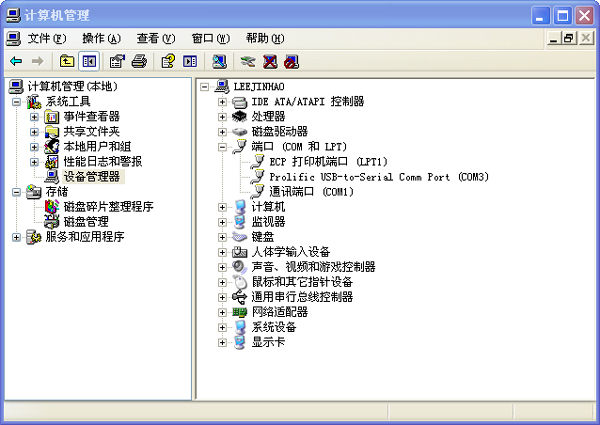The height and width of the screenshot is (425, 600).
Task: Open the 帮助(H) menu
Action: [264, 38]
